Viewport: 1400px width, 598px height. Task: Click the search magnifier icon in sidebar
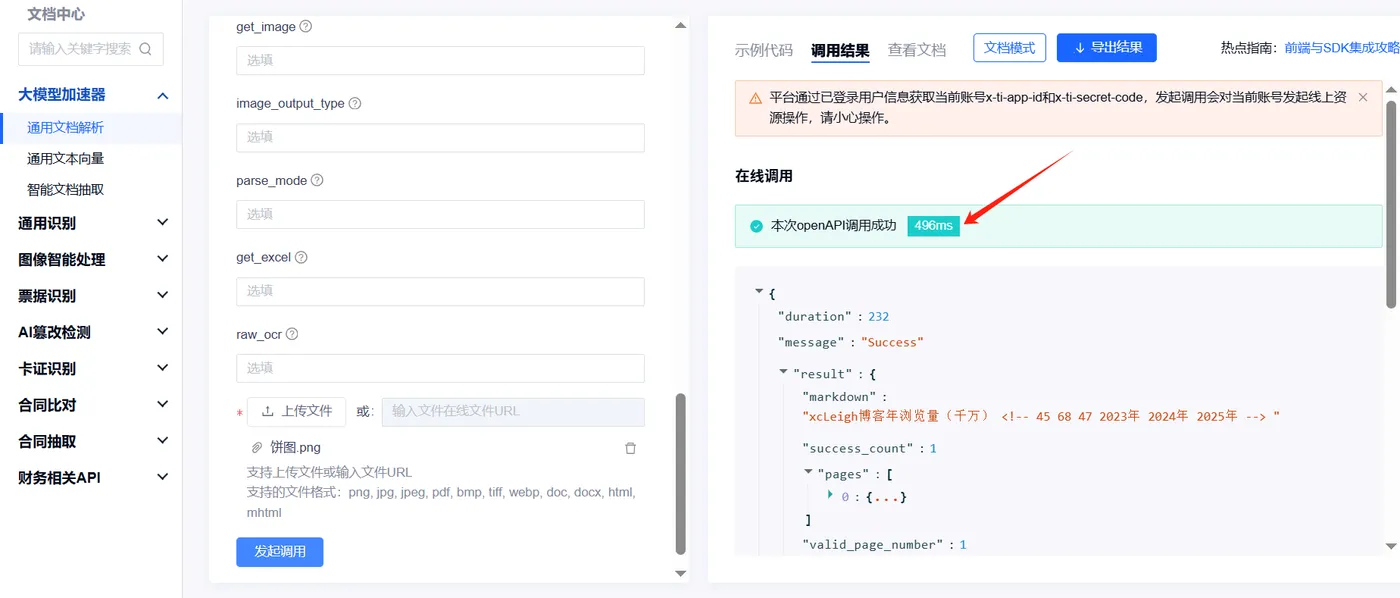pos(145,49)
